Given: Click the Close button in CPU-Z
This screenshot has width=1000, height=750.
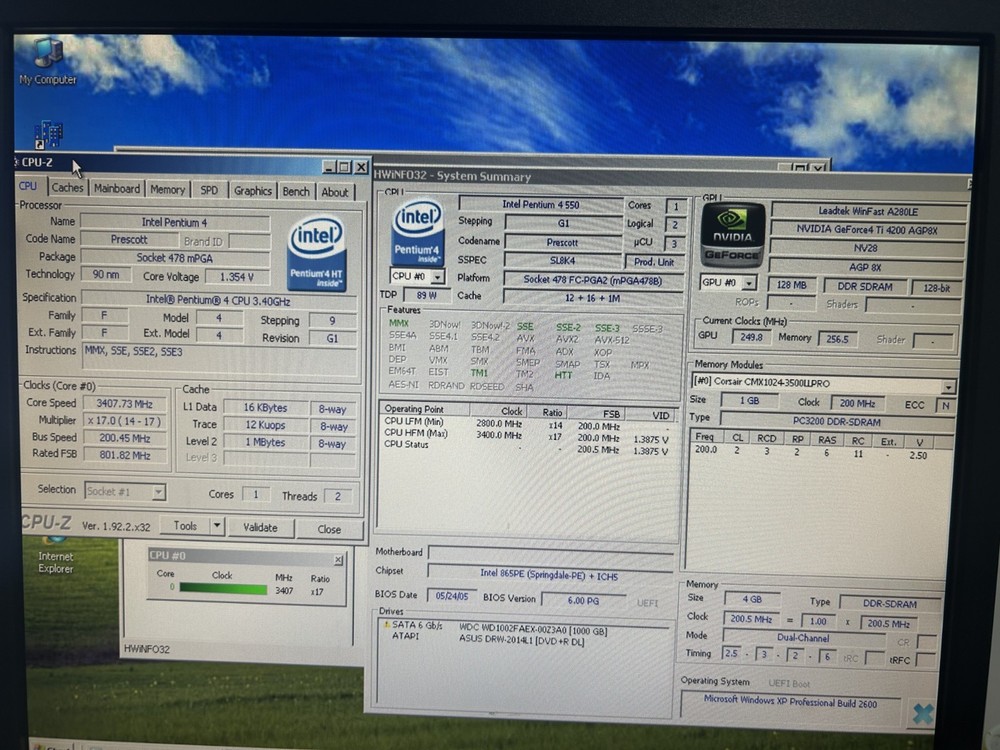Looking at the screenshot, I should pyautogui.click(x=329, y=529).
